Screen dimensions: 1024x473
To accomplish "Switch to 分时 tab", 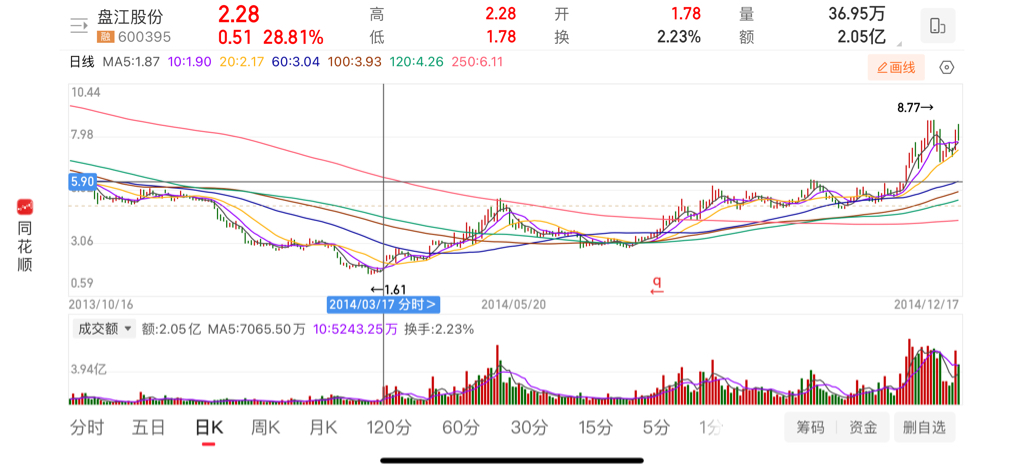I will 87,428.
